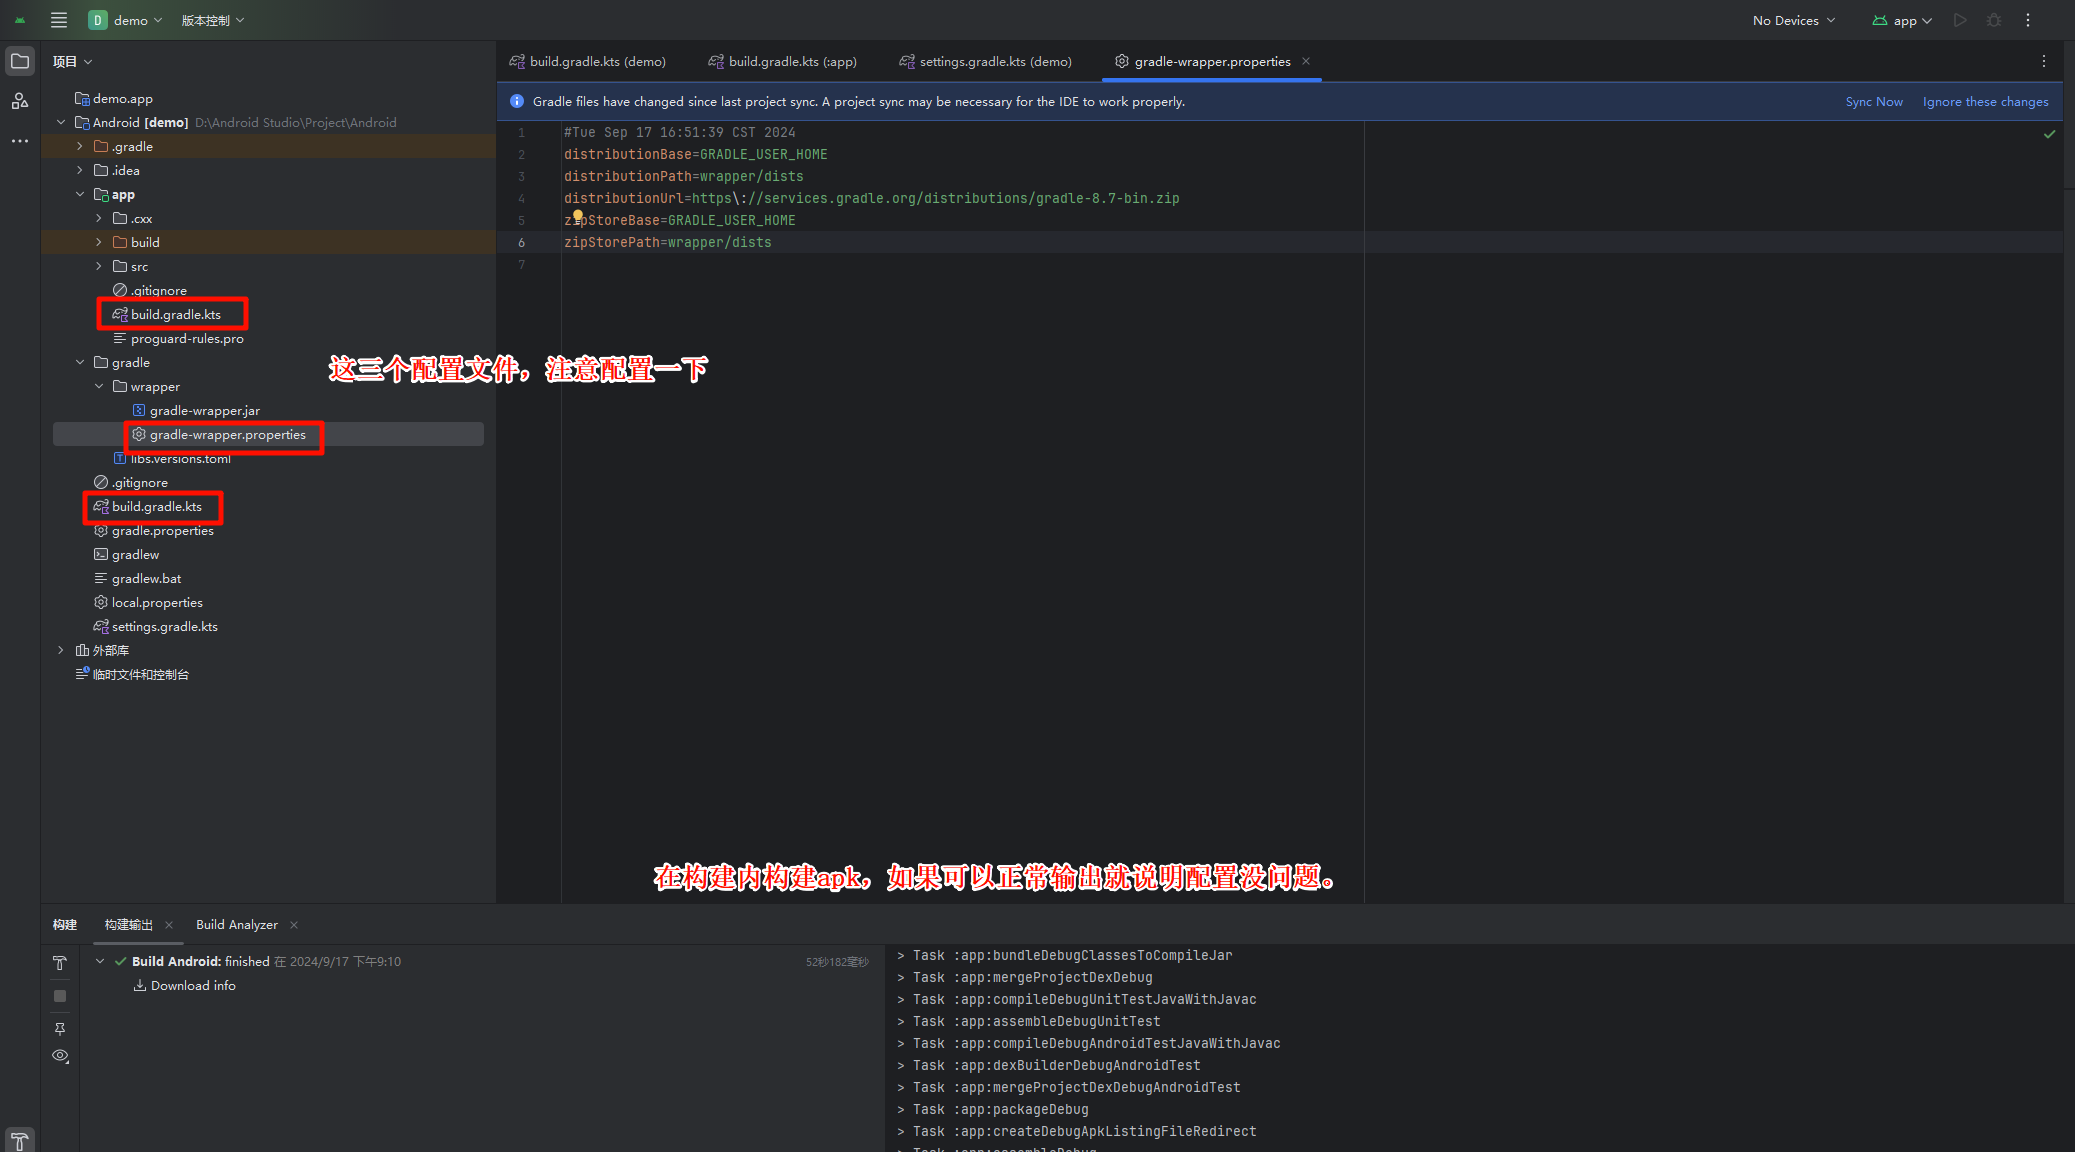This screenshot has height=1152, width=2075.
Task: Click the stop build square icon
Action: pyautogui.click(x=60, y=996)
